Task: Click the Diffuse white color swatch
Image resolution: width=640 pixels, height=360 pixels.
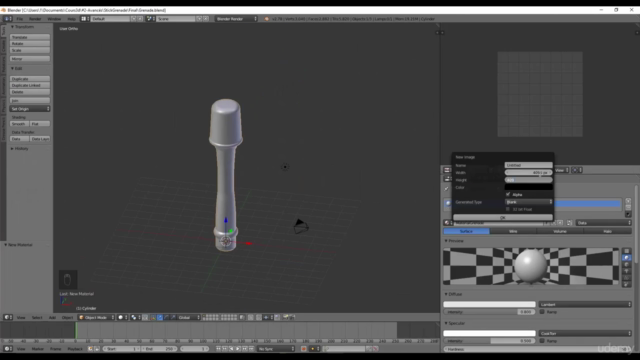Action: pyautogui.click(x=489, y=304)
